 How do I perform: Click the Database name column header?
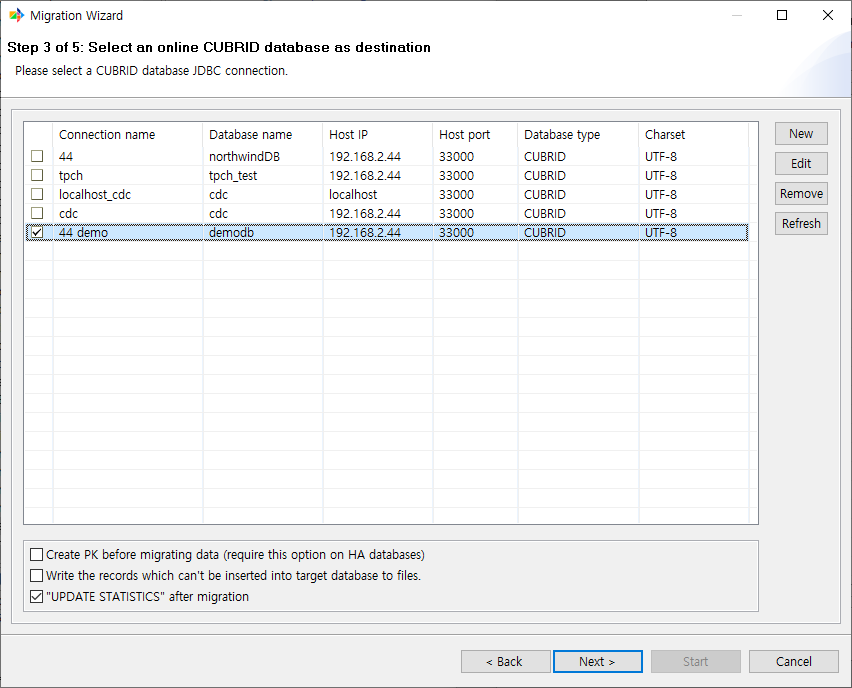tap(250, 135)
